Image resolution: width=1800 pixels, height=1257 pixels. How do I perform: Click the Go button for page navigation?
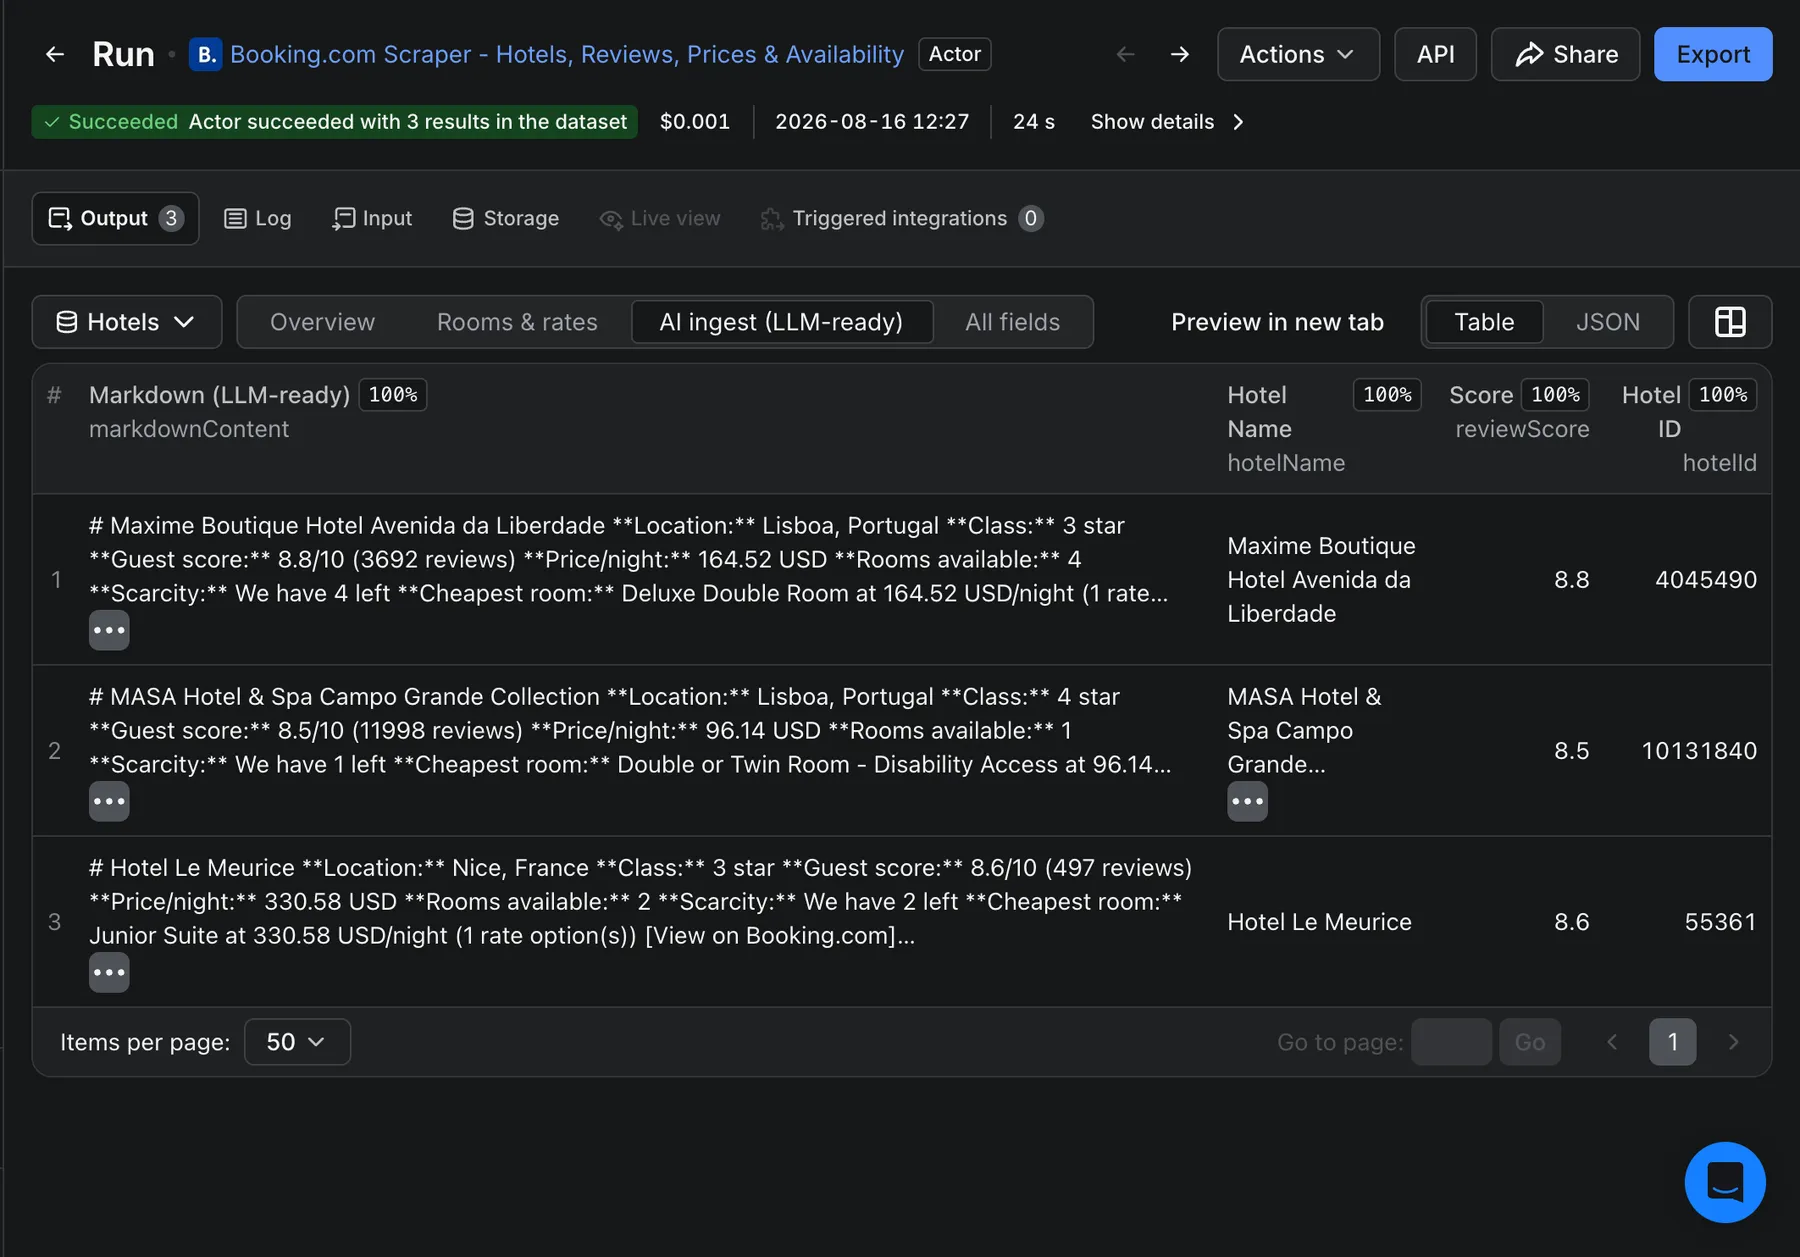tap(1530, 1042)
